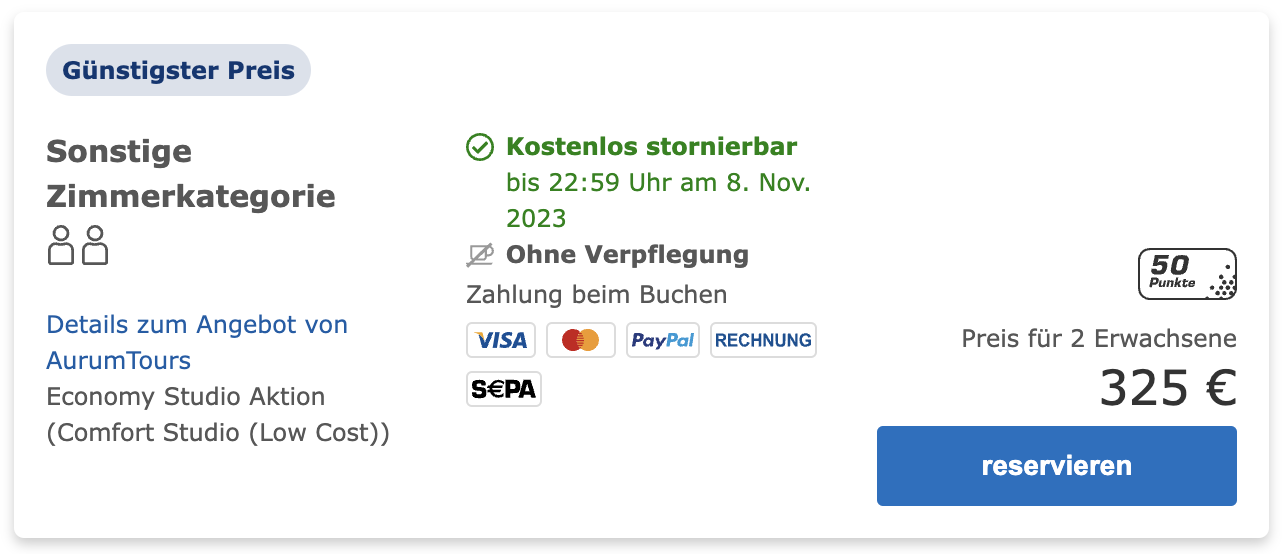Click the first person silhouette icon
This screenshot has height=554, width=1282.
pos(61,245)
